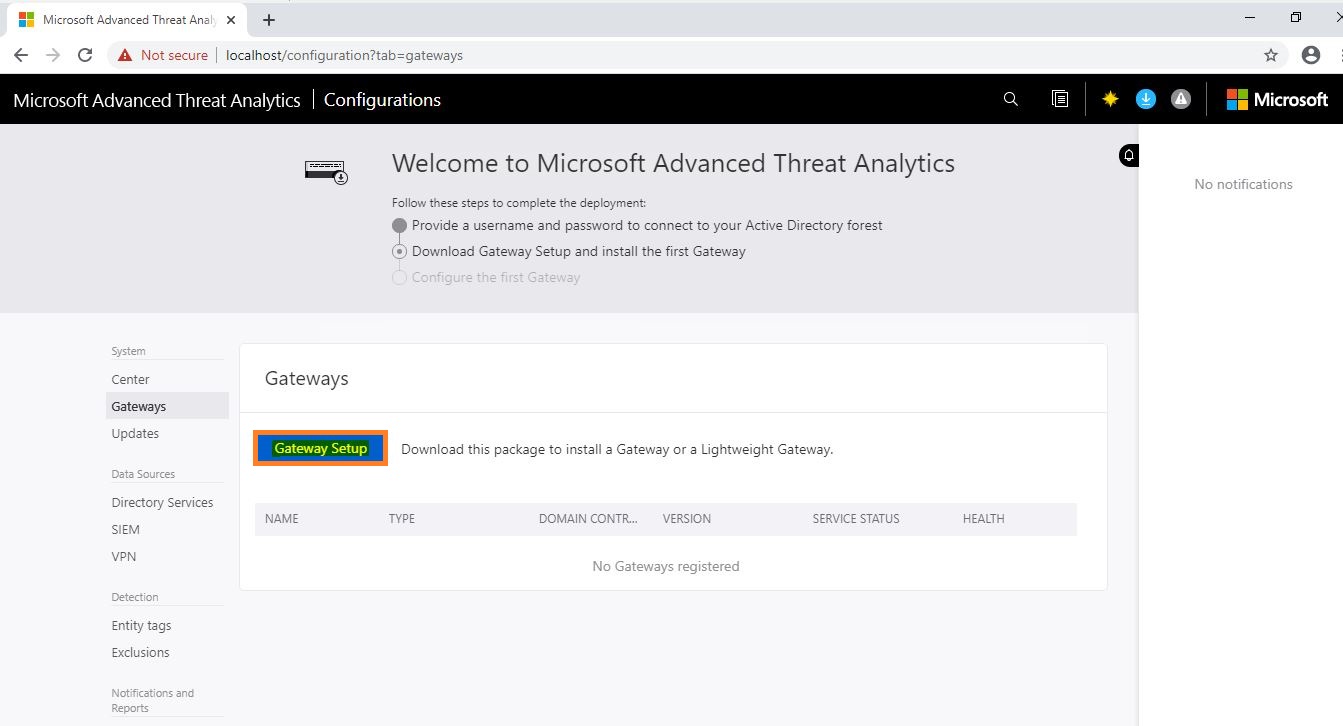Open Center in System sidebar
The image size is (1343, 726).
(x=131, y=380)
